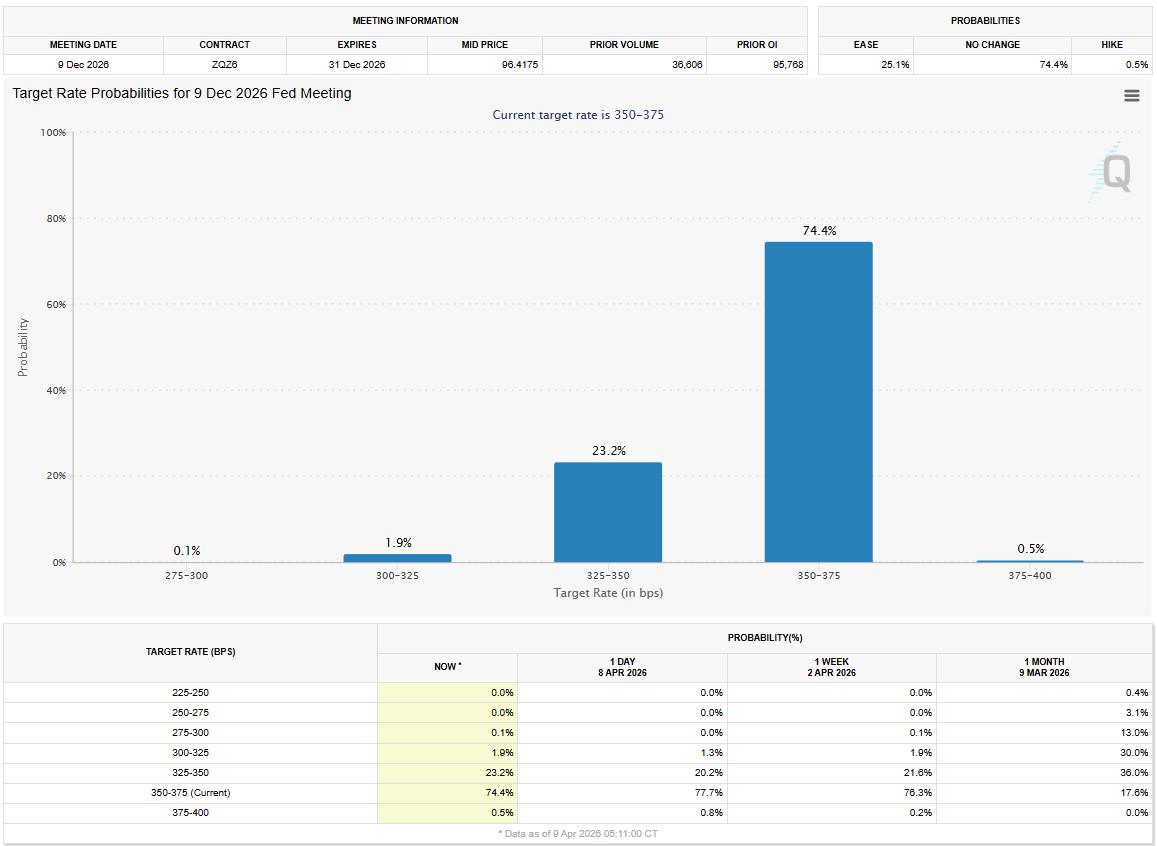Select the 1 DAY 8 APR 2026 header
The width and height of the screenshot is (1157, 846).
tap(622, 667)
